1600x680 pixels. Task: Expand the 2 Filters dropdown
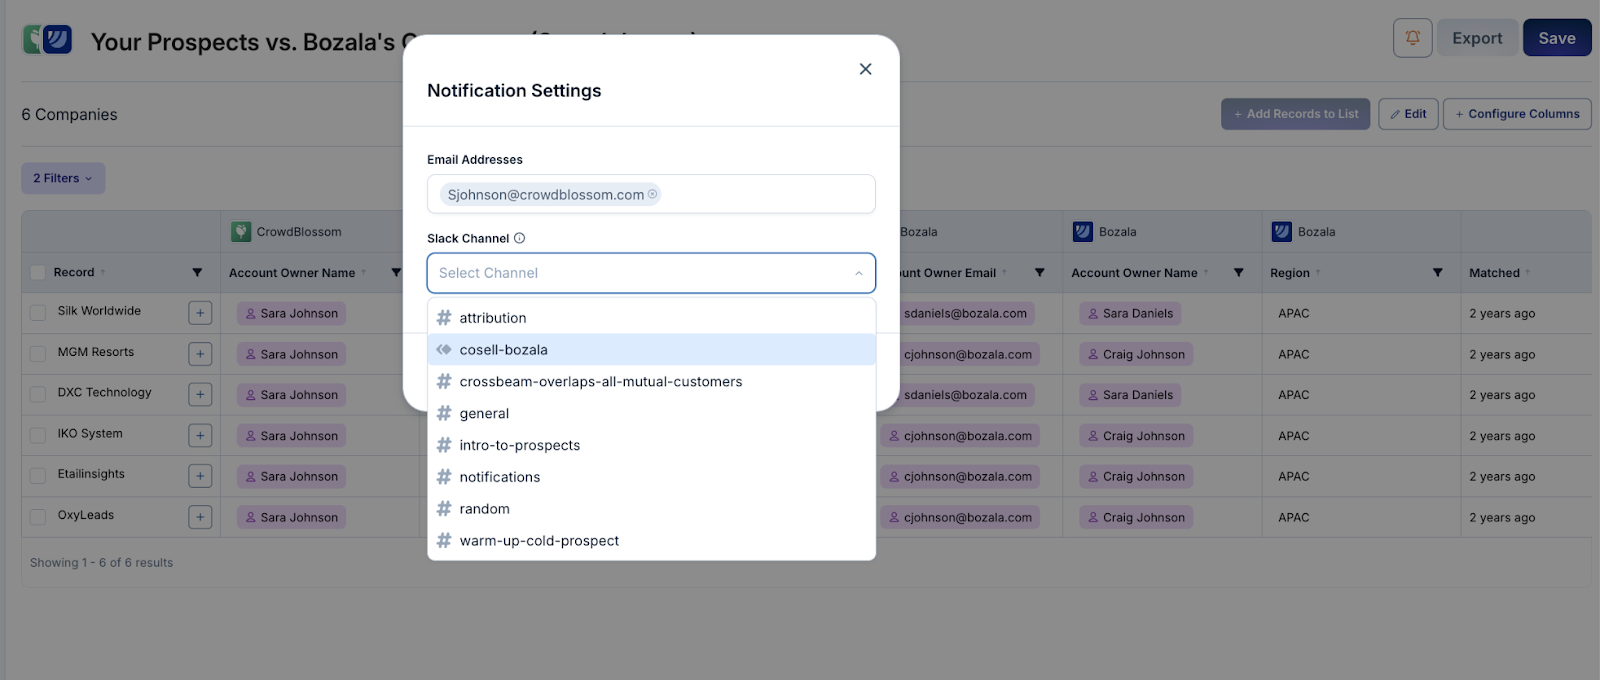pyautogui.click(x=63, y=178)
